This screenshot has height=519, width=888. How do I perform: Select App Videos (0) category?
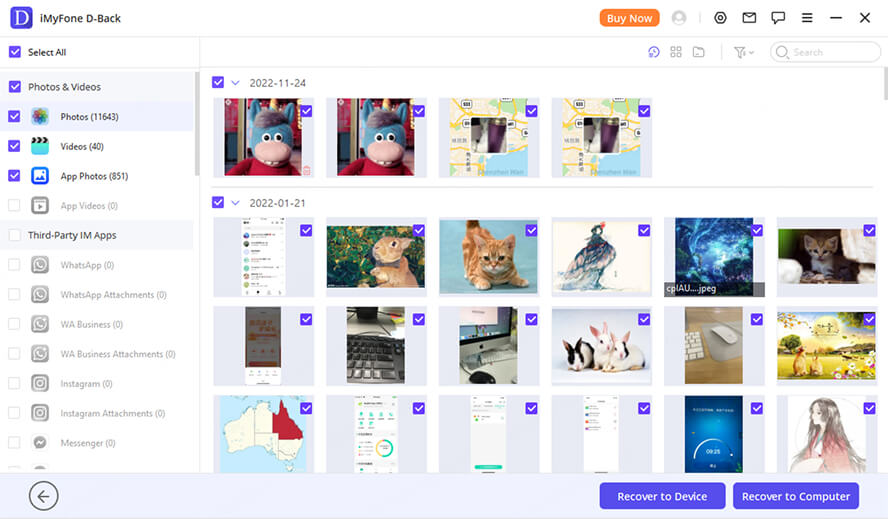(x=97, y=205)
